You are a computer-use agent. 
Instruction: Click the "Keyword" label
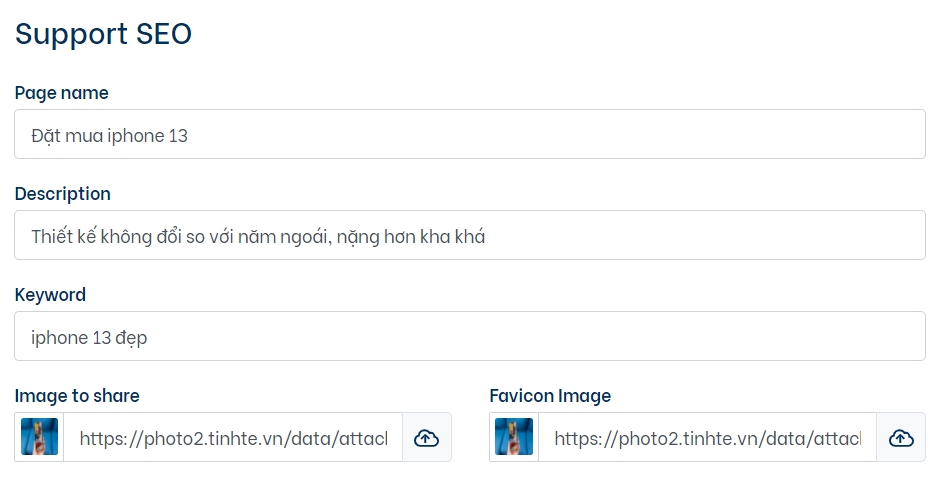click(x=51, y=295)
